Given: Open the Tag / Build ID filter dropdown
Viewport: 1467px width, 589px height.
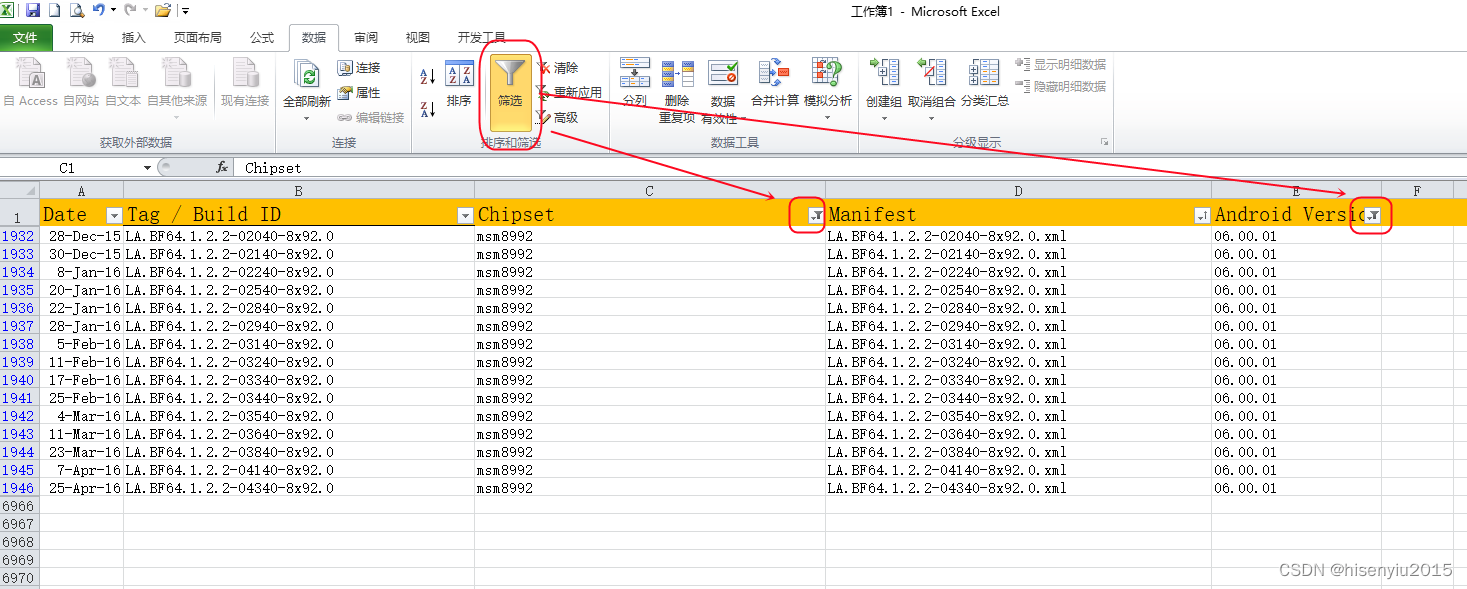Looking at the screenshot, I should [x=465, y=216].
